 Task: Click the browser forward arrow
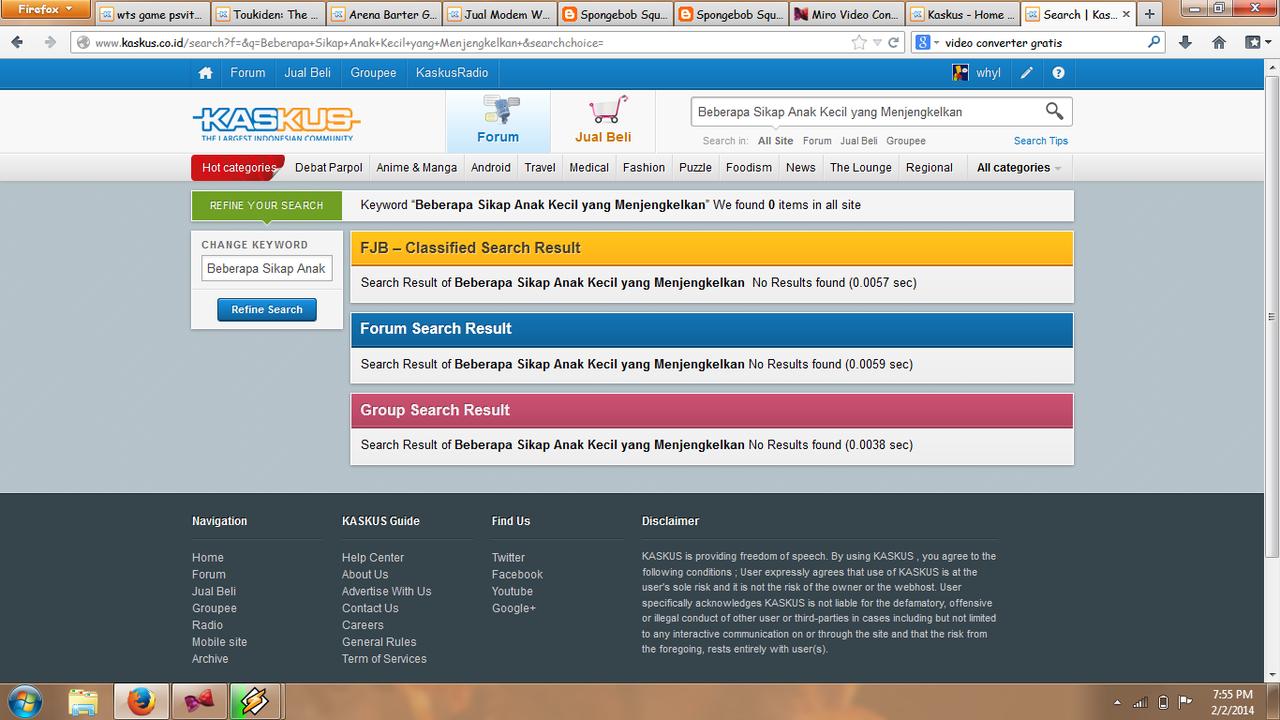click(x=50, y=43)
